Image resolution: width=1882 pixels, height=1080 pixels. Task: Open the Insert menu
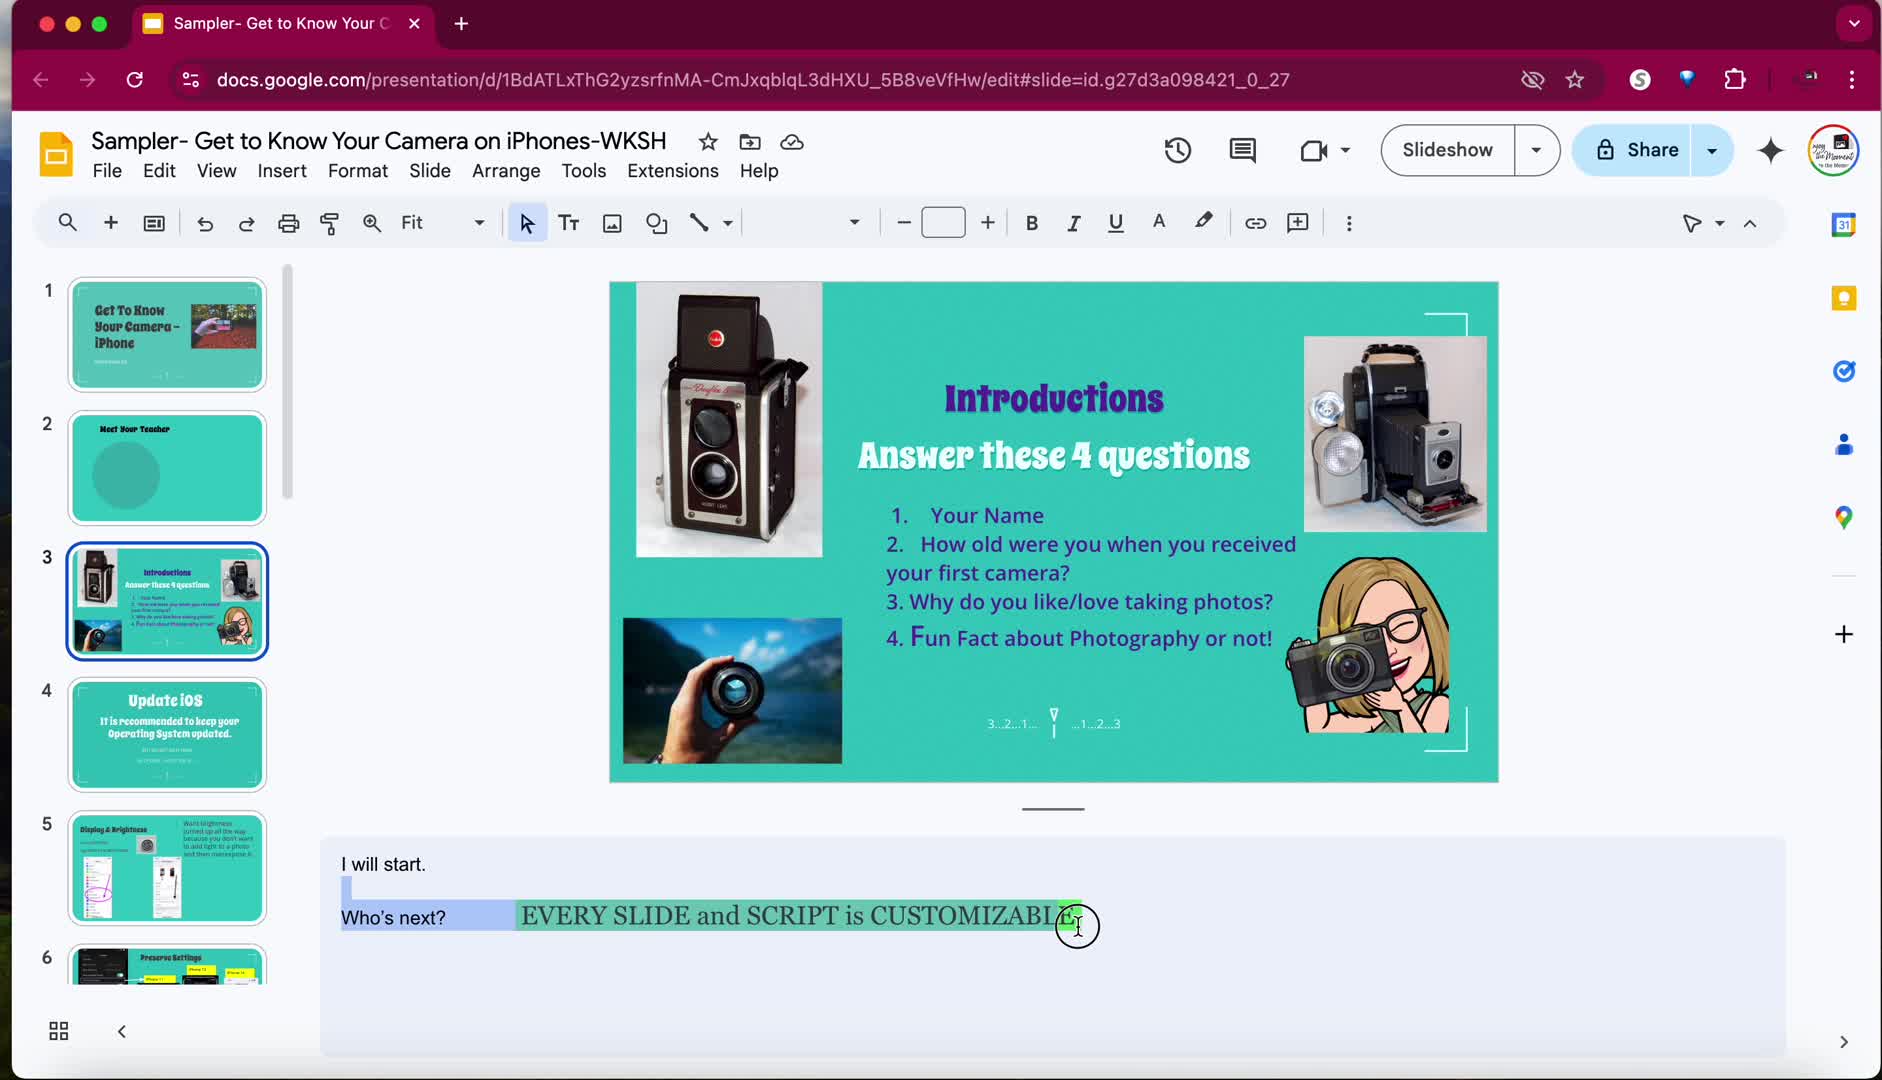click(282, 171)
